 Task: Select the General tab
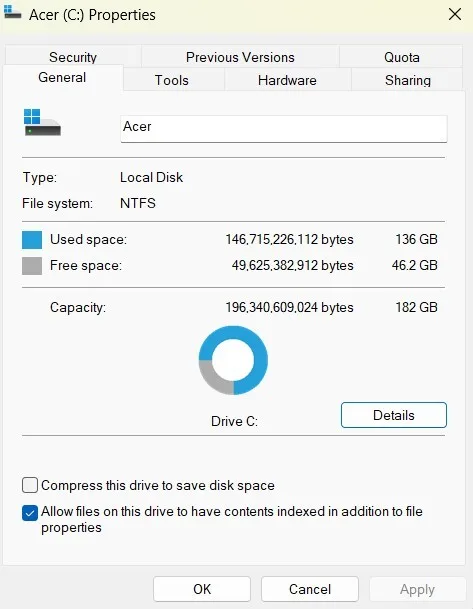click(x=62, y=77)
